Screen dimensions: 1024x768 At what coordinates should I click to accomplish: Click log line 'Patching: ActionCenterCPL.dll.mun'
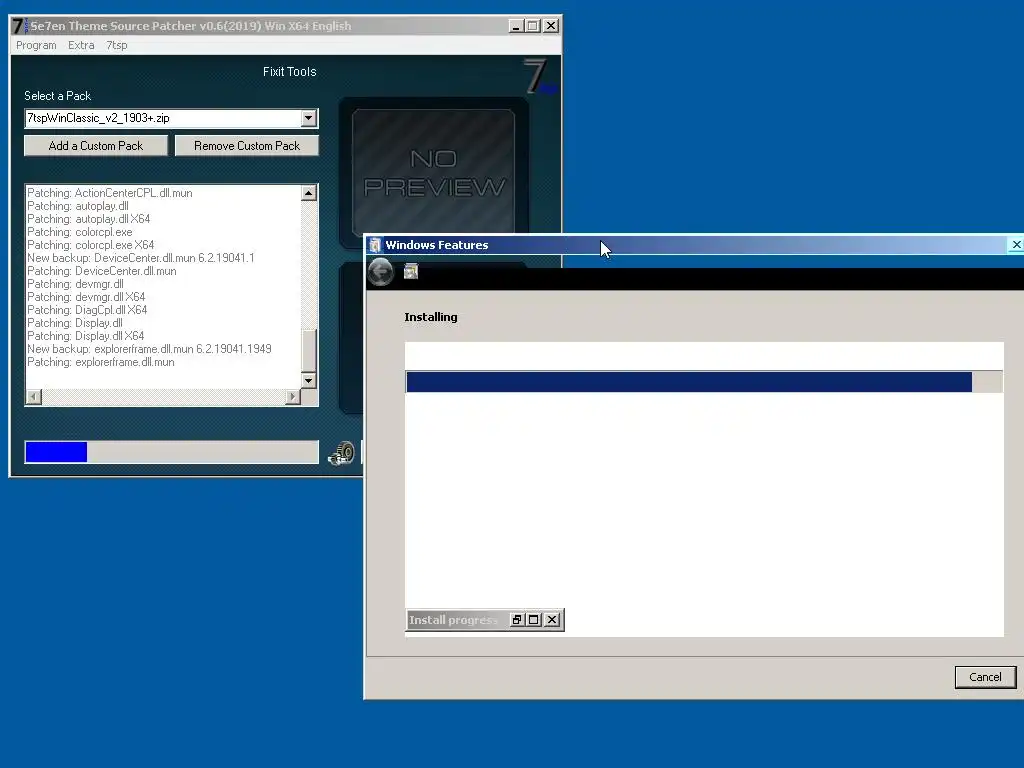[x=110, y=193]
